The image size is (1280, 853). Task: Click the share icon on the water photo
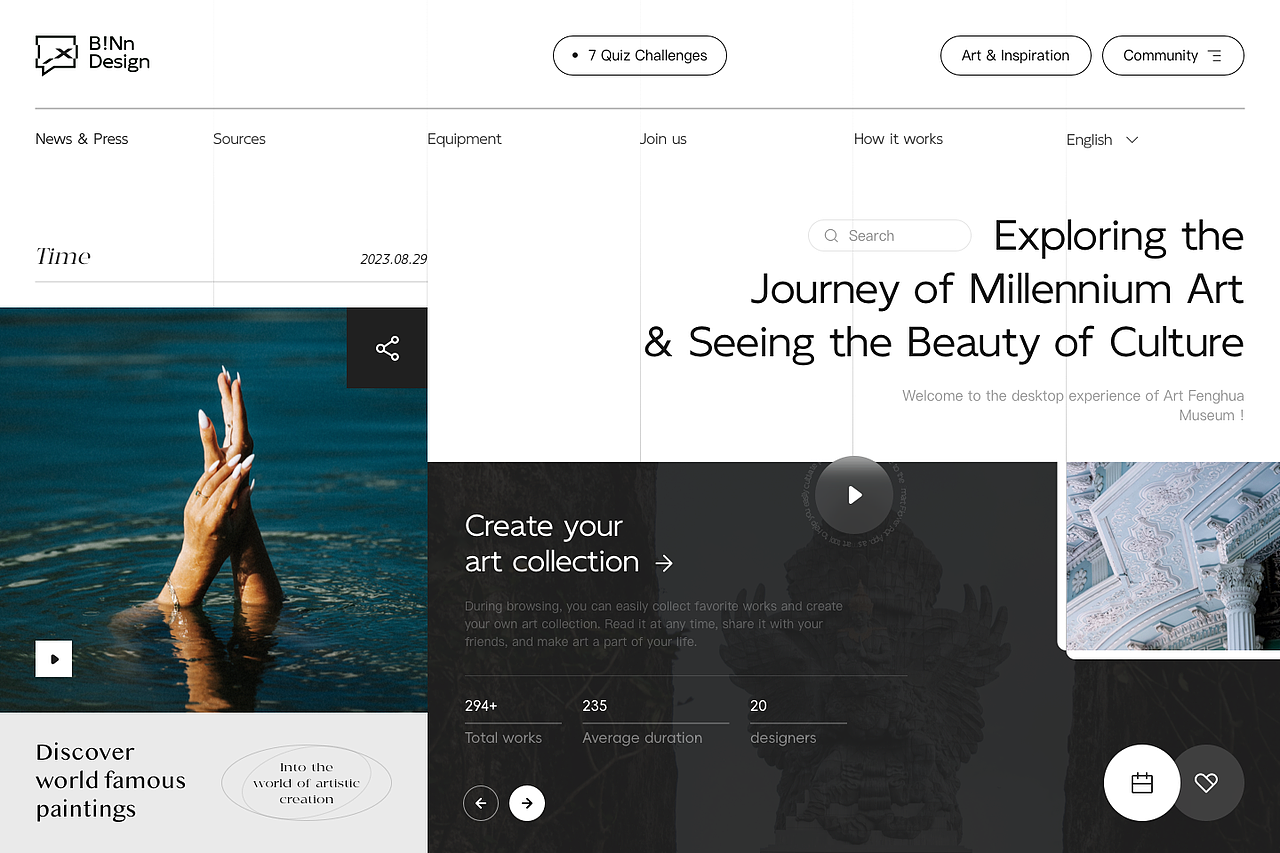pos(387,348)
